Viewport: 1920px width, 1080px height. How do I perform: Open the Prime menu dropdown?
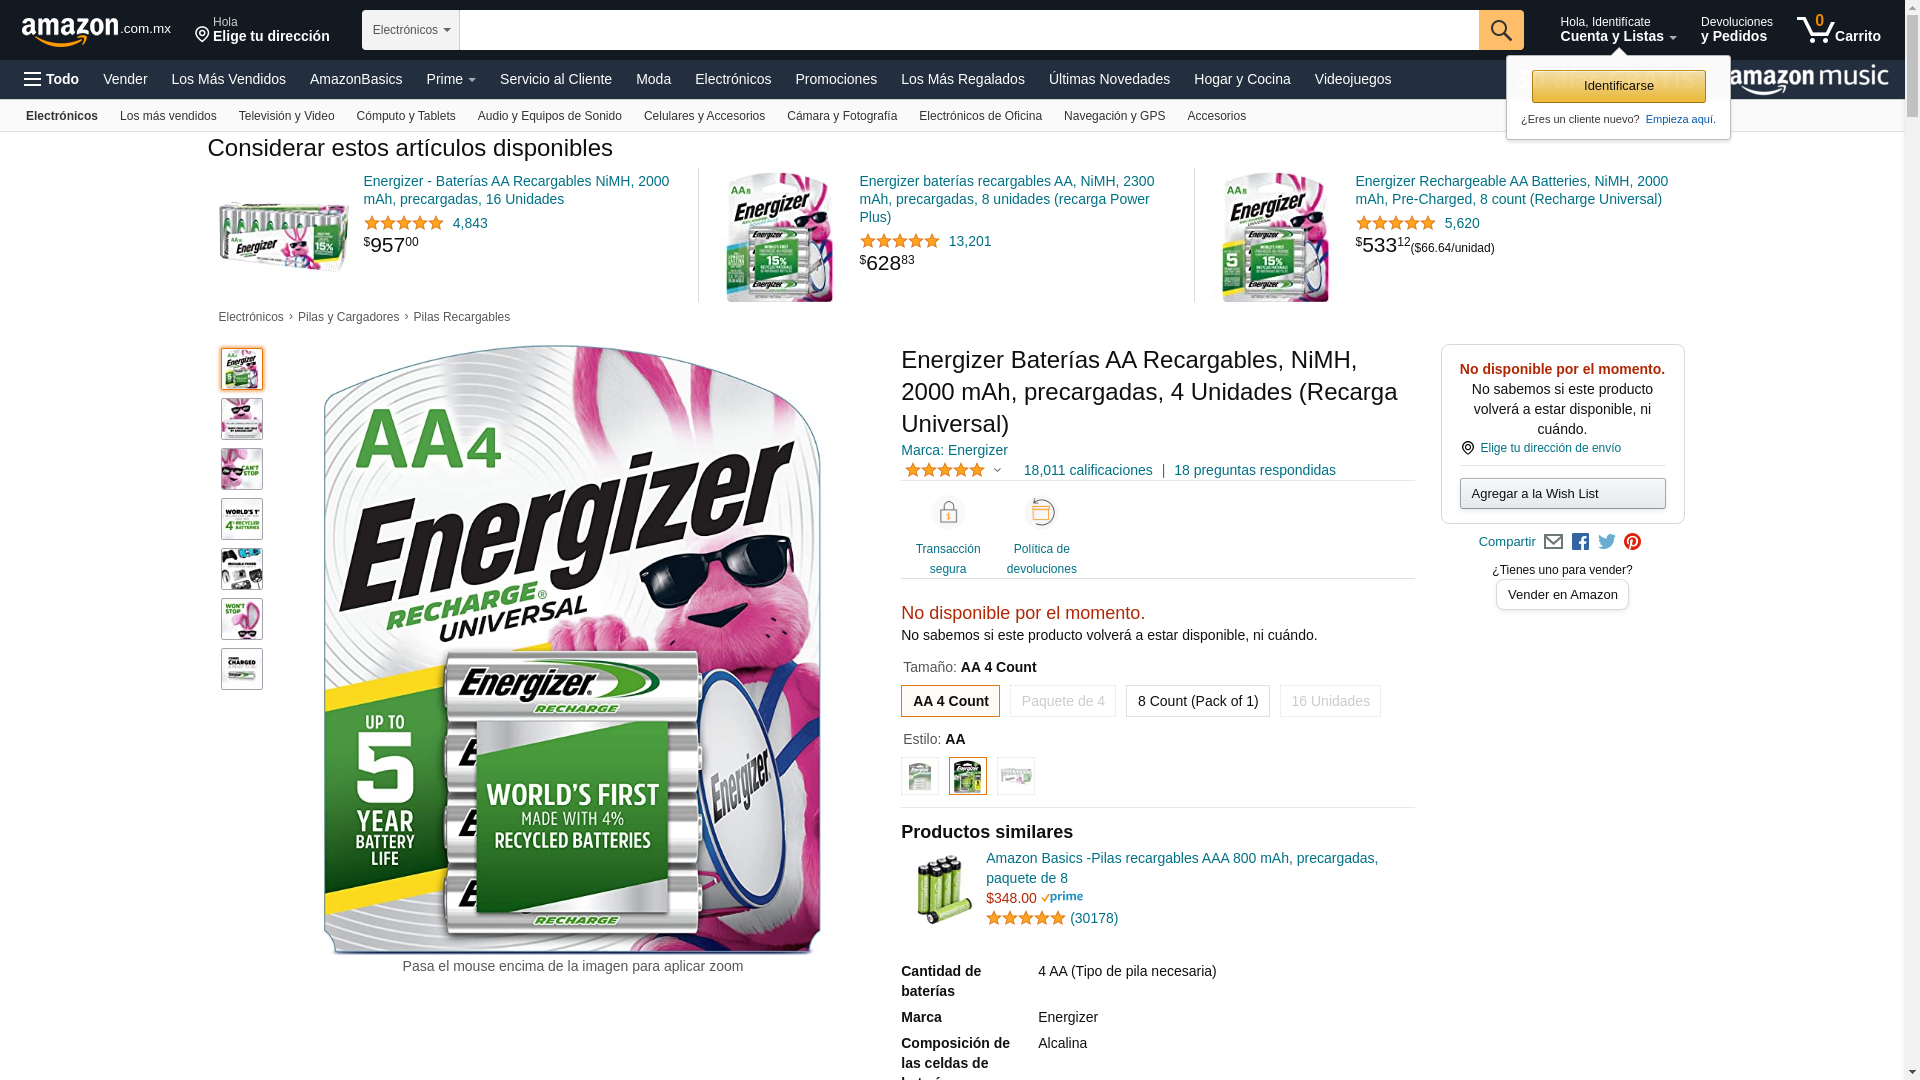click(x=451, y=79)
